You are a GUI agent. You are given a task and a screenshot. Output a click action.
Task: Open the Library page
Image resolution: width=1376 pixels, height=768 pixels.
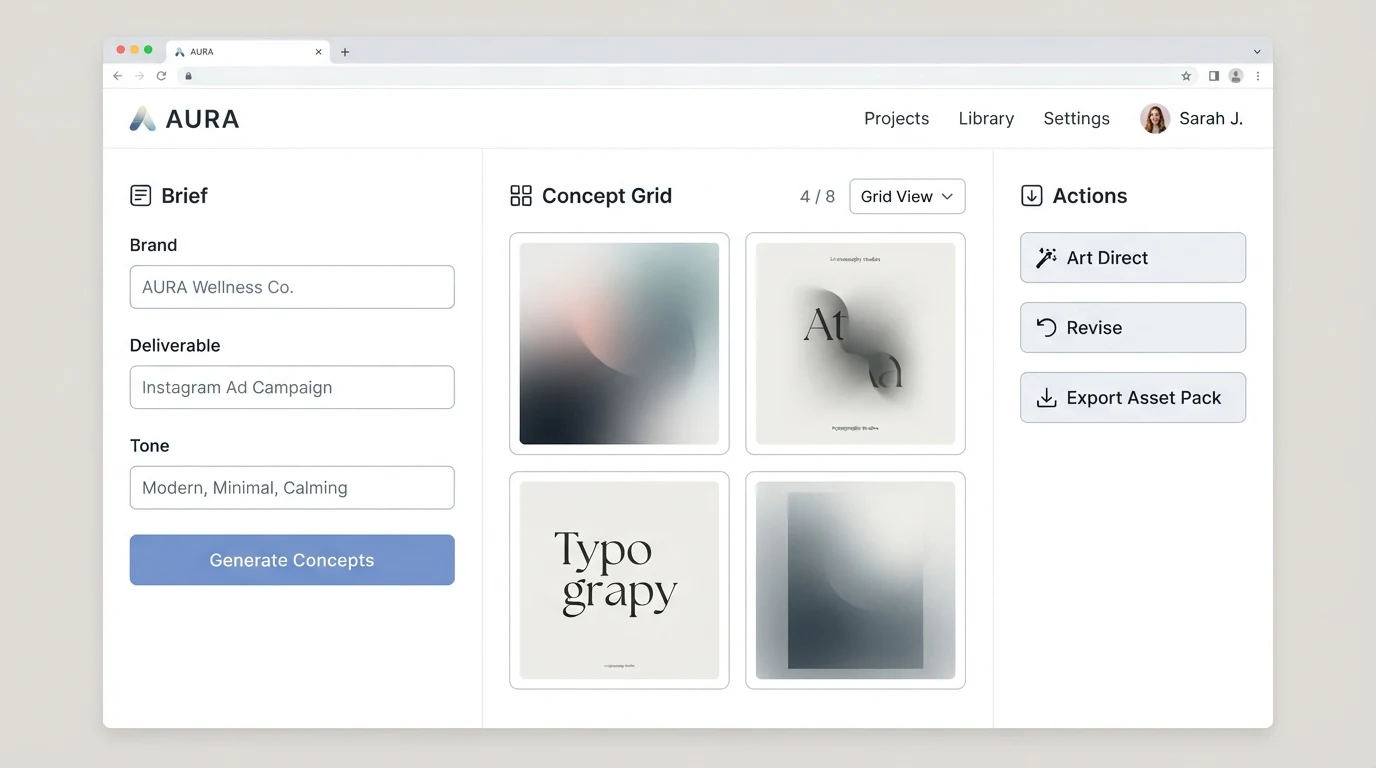pos(986,119)
